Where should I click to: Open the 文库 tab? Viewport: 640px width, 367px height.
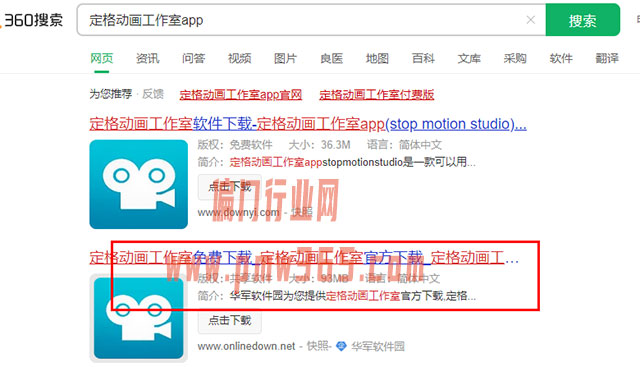(x=469, y=58)
